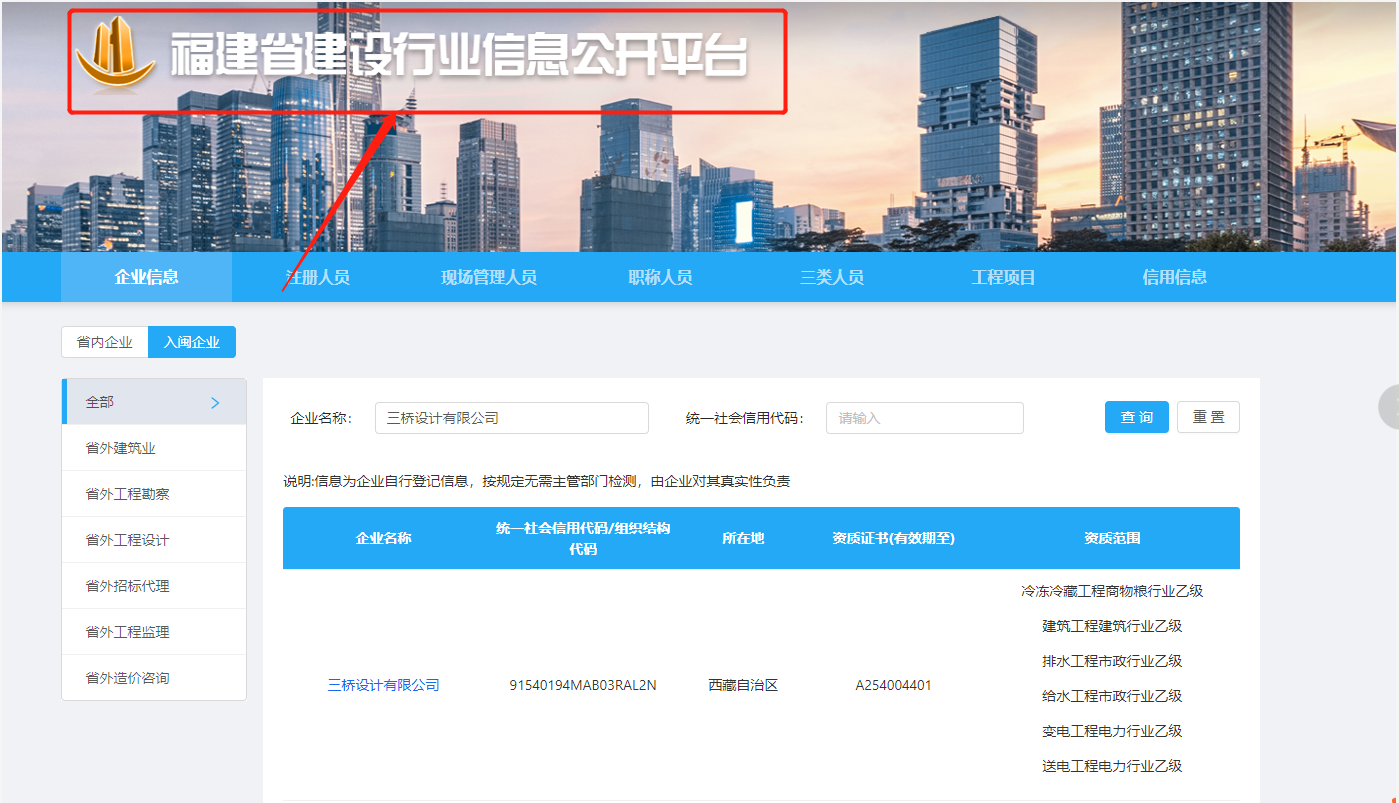Select the 工程项目 navigation tab

pyautogui.click(x=1003, y=277)
